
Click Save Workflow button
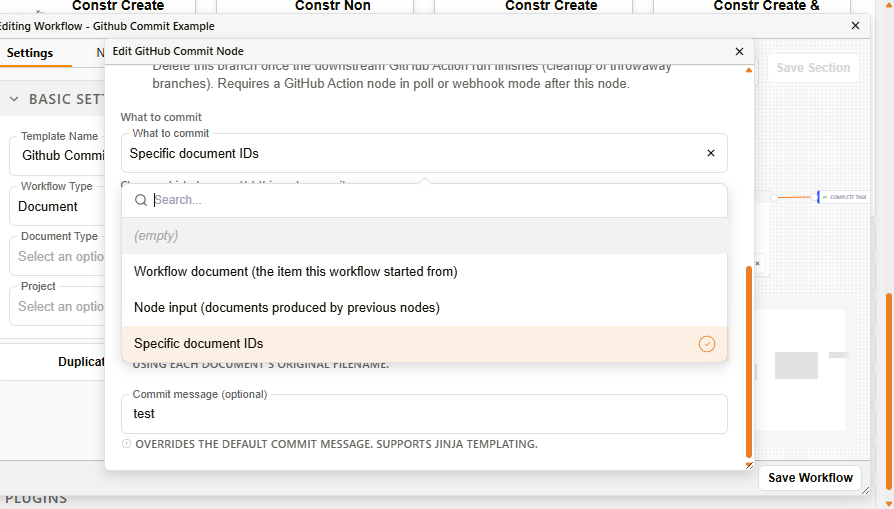click(x=810, y=478)
